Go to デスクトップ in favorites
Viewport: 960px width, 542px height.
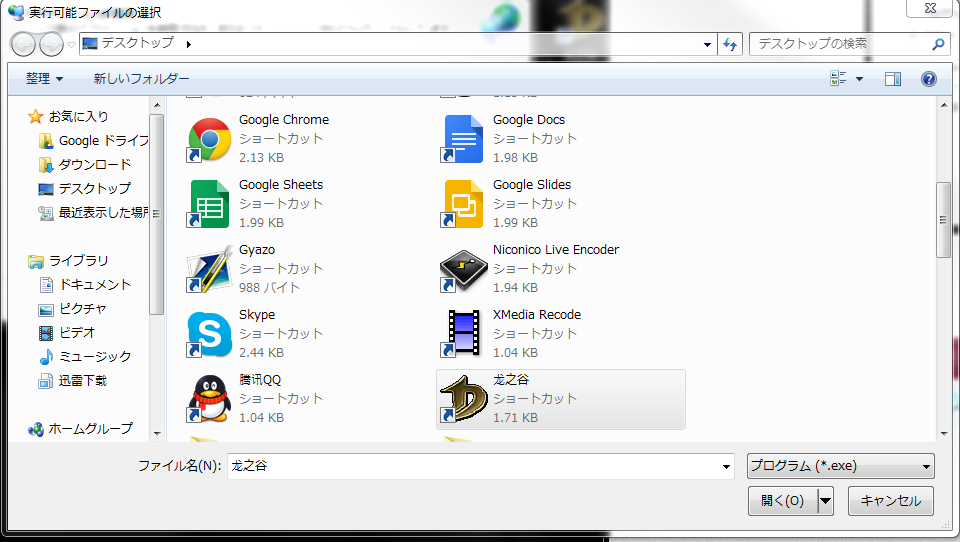[x=84, y=189]
